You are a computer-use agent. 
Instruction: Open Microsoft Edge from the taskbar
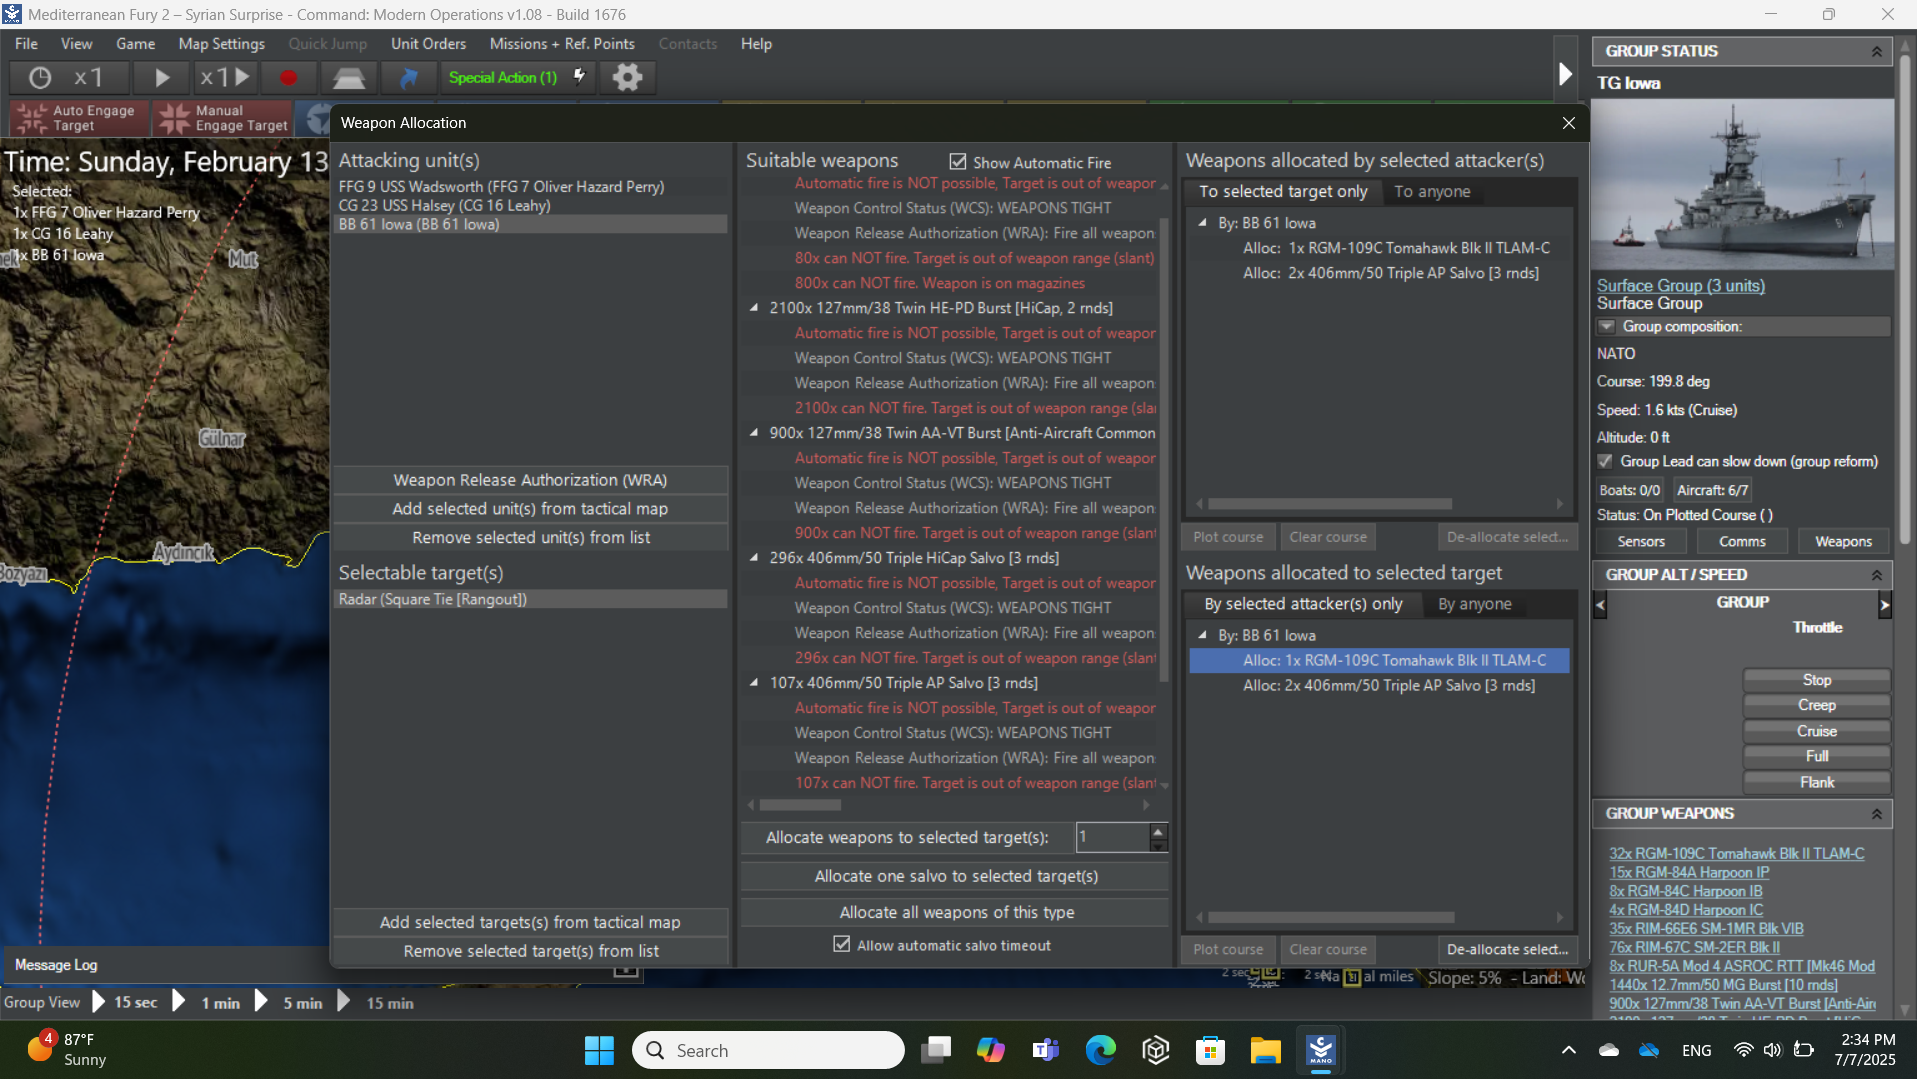point(1100,1050)
